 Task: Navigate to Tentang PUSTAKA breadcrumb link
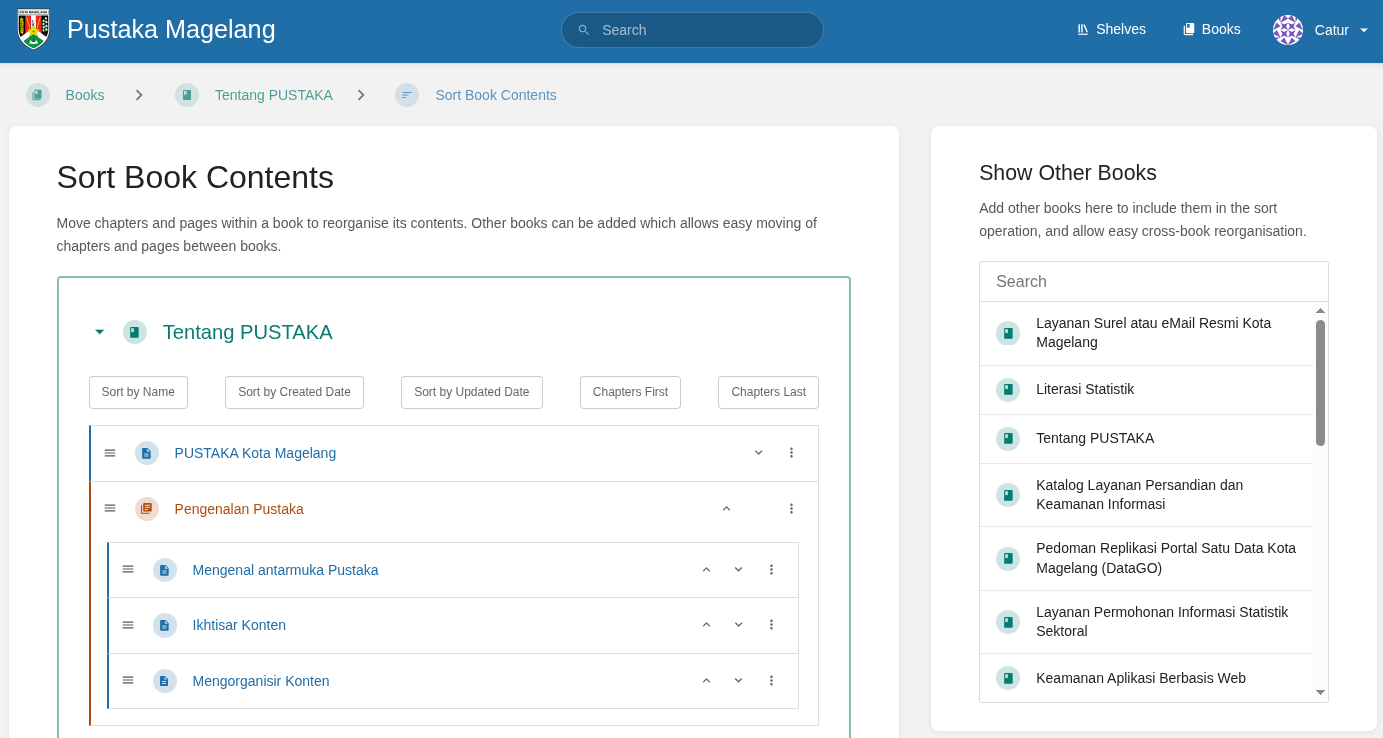(273, 95)
